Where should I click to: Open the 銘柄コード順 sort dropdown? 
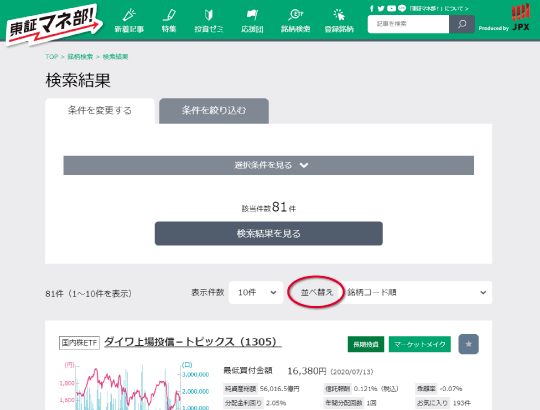(x=417, y=293)
